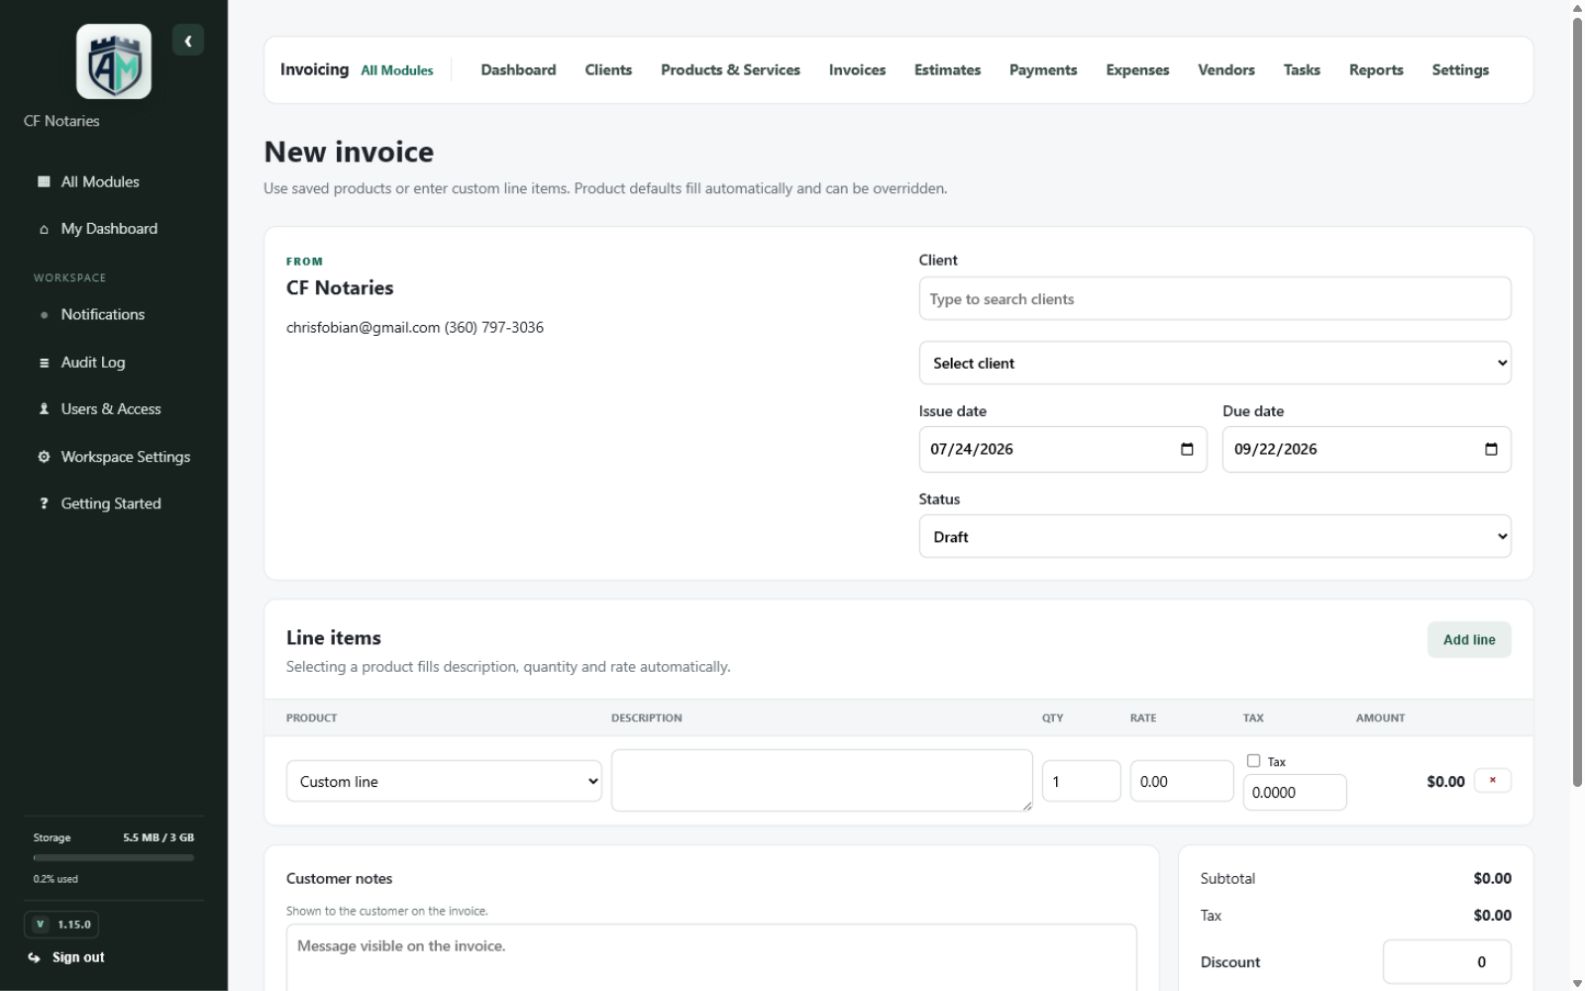Click the Workspace Settings gear icon
1585x991 pixels.
click(44, 457)
